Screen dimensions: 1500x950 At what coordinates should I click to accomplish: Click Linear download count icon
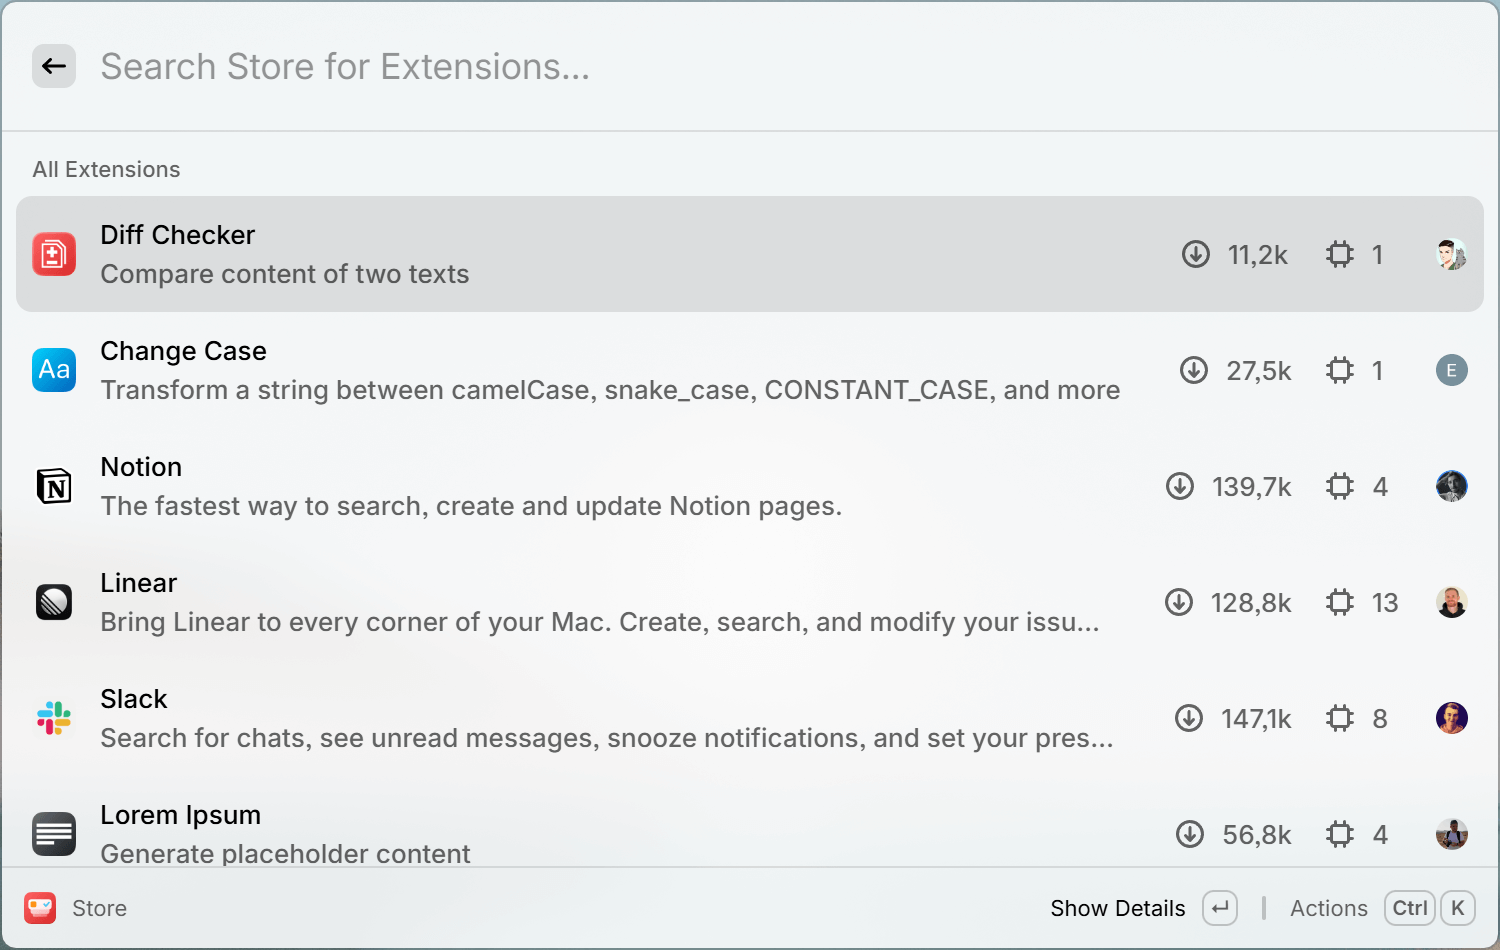click(1179, 602)
